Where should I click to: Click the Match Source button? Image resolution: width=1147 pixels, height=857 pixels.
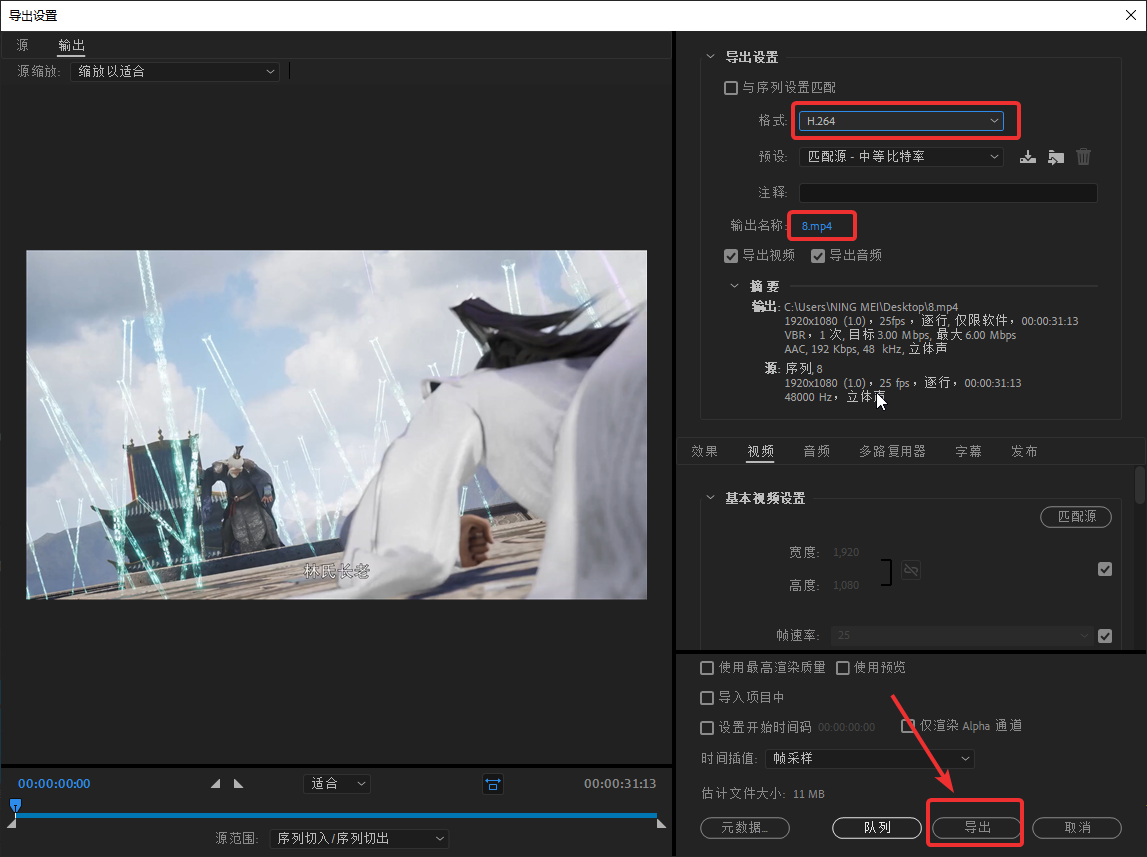pyautogui.click(x=1076, y=516)
